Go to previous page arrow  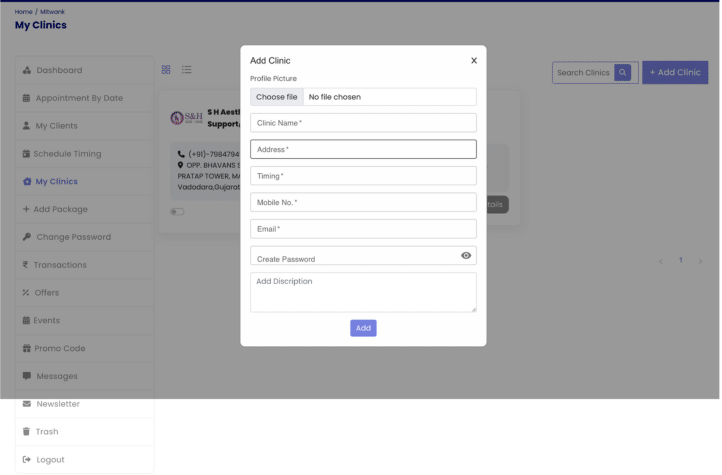pos(661,261)
